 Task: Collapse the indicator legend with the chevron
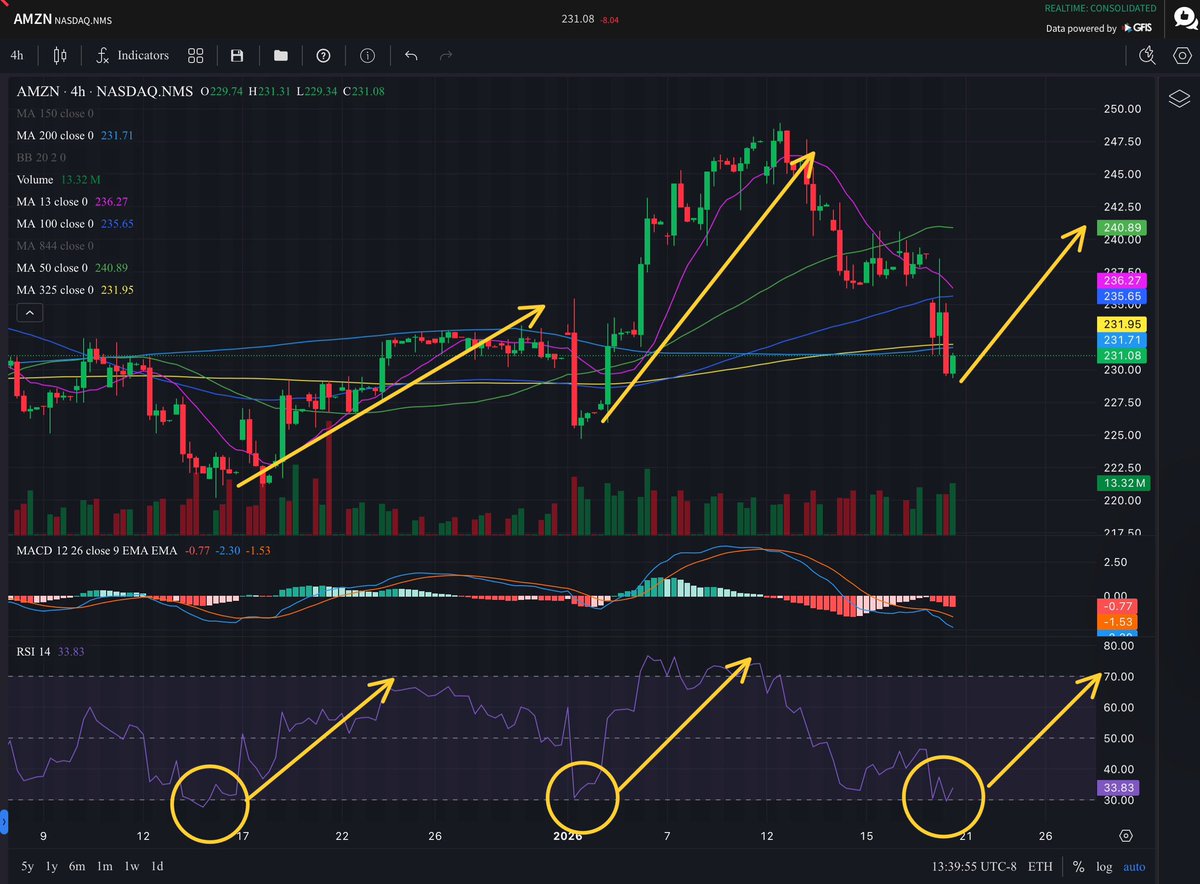coord(30,312)
